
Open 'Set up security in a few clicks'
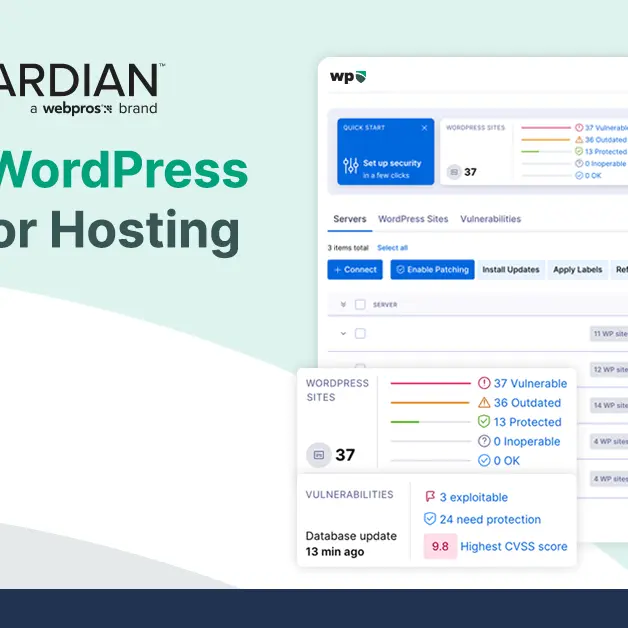point(392,169)
